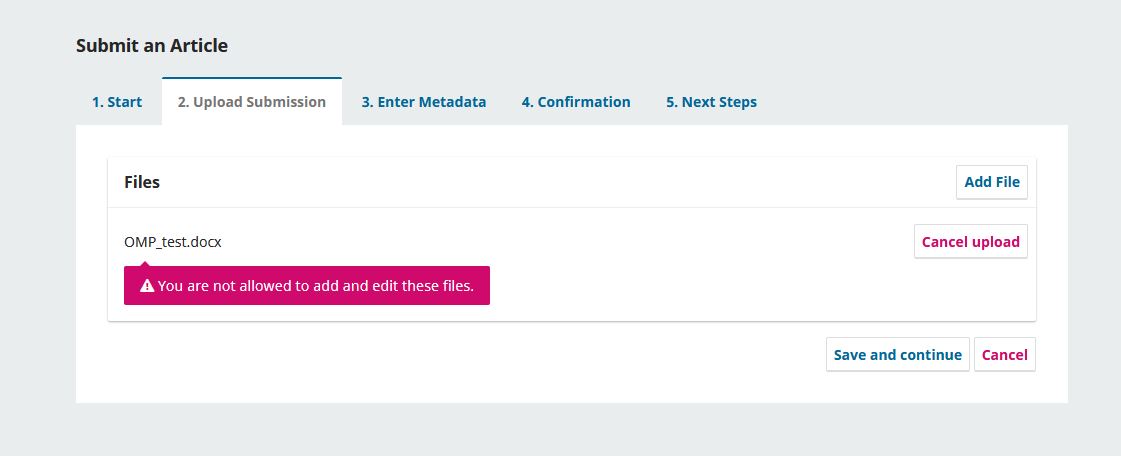Cancel upload of OMP_test.docx

click(x=970, y=241)
